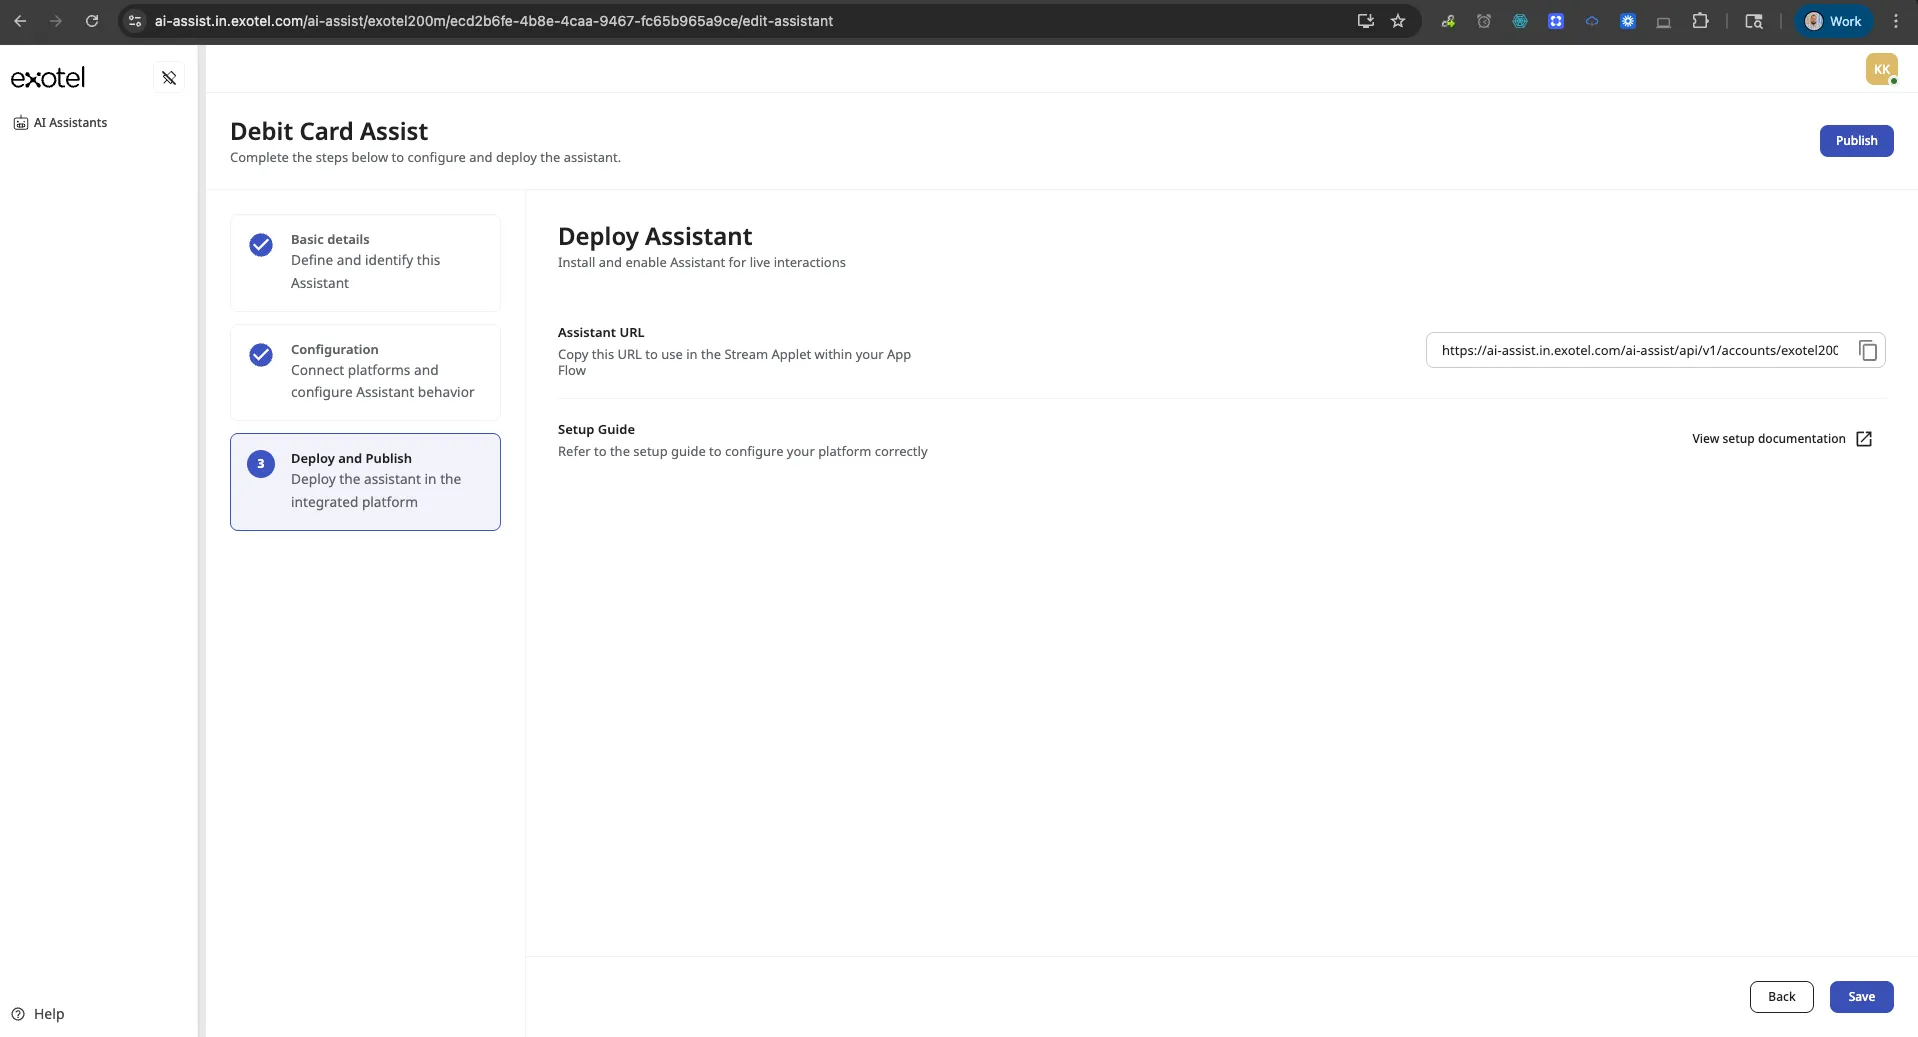Select the Basic details step
Screen dimensions: 1918x1037
point(365,263)
